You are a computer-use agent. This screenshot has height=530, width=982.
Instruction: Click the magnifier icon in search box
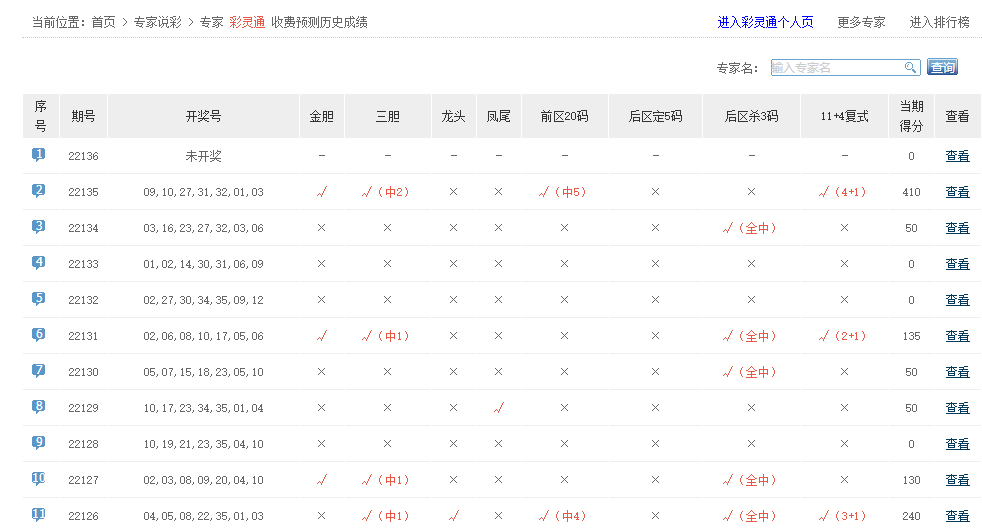911,68
